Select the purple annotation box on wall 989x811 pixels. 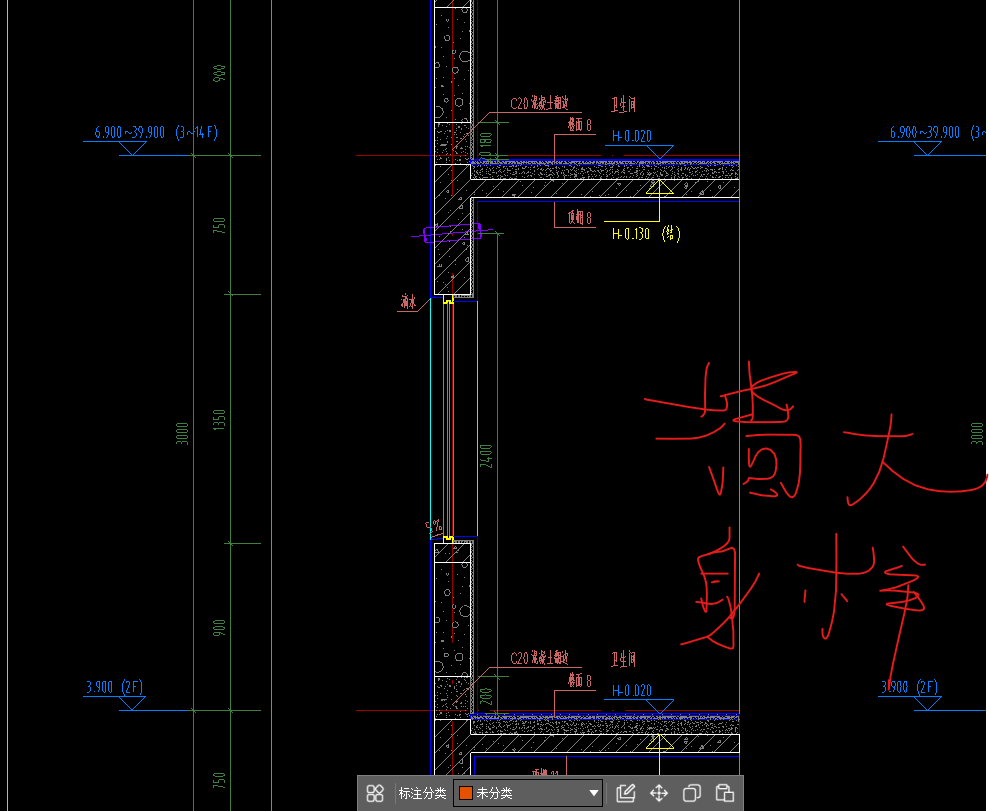point(452,233)
